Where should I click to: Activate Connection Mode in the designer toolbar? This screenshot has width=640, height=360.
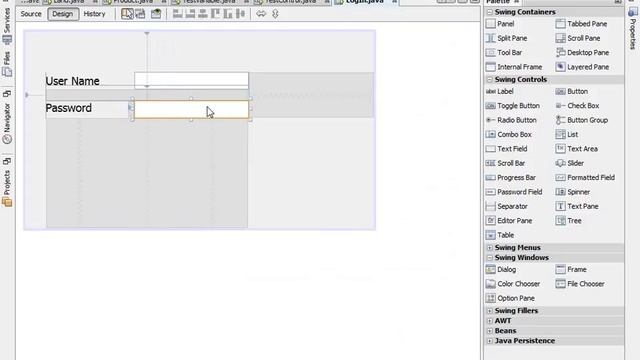(x=140, y=14)
